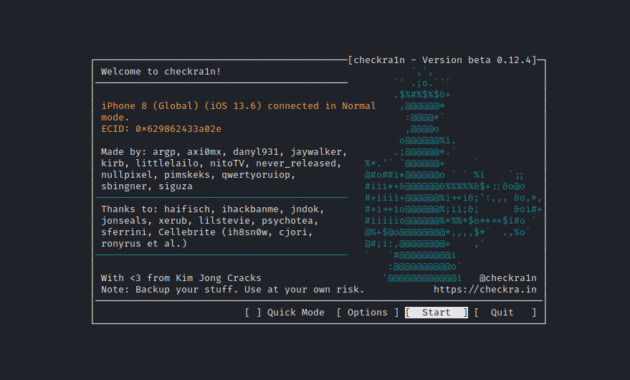Click the @checkra1n handle
Viewport: 630px width, 380px height.
click(x=508, y=278)
